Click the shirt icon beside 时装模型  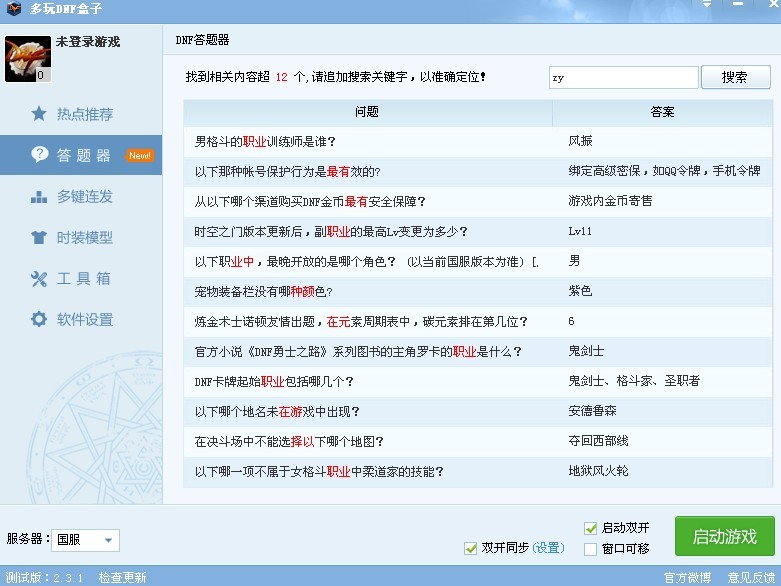(39, 237)
